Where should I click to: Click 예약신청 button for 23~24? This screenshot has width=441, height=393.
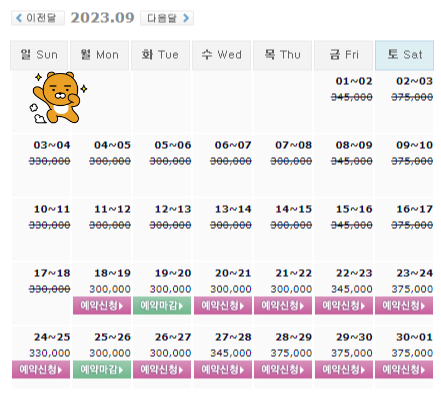(404, 306)
